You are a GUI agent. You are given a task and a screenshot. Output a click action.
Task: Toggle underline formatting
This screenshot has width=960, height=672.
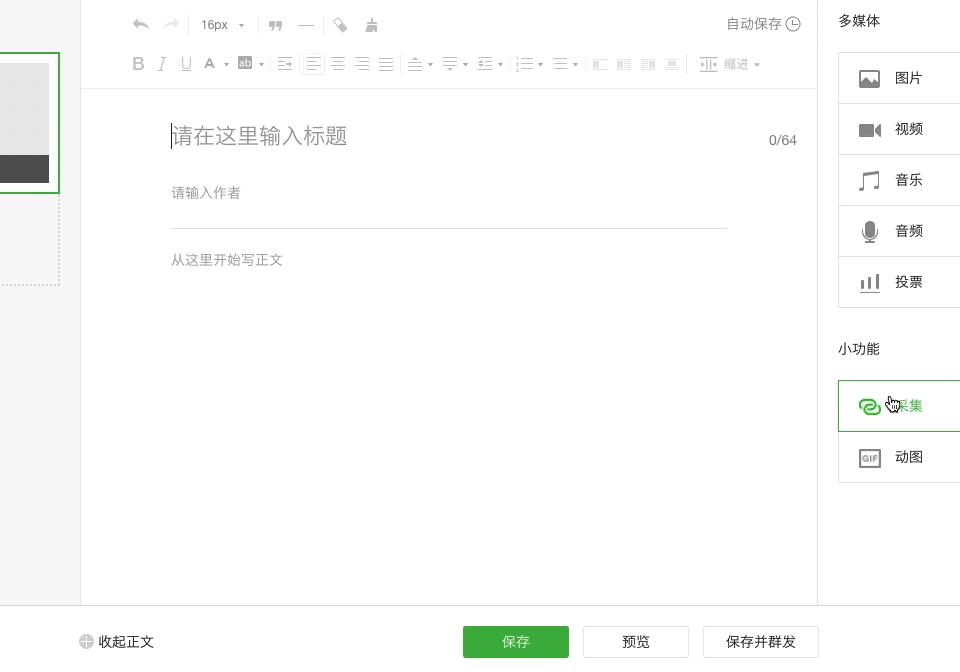tap(186, 64)
